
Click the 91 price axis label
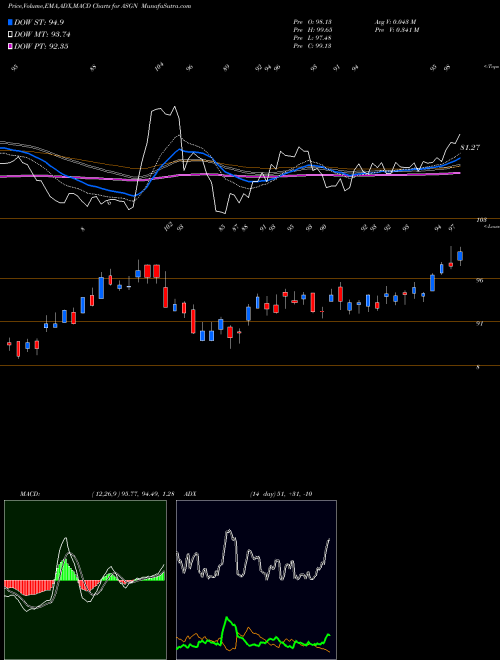479,323
